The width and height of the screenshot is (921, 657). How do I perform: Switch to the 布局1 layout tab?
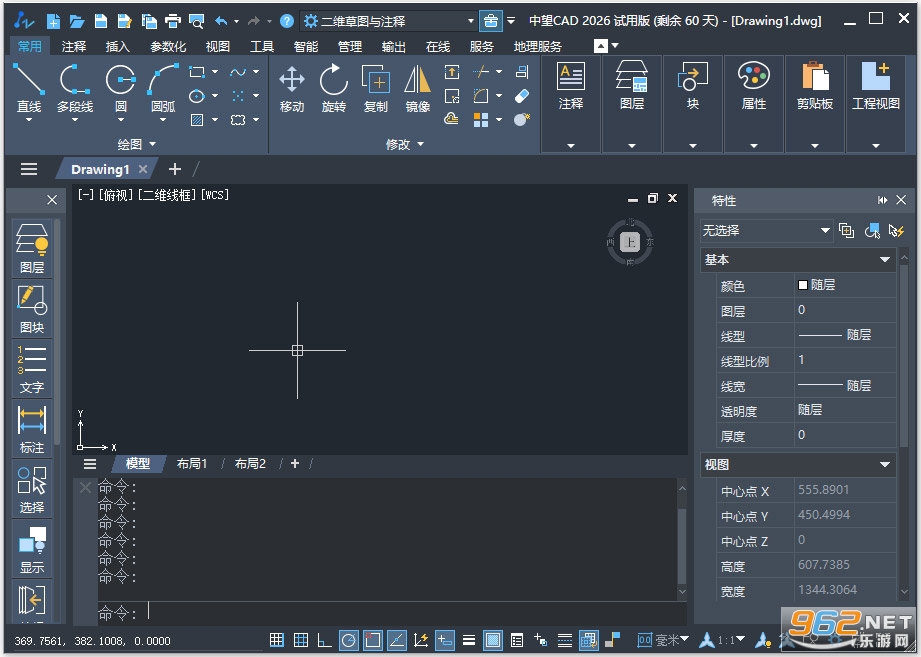(191, 464)
